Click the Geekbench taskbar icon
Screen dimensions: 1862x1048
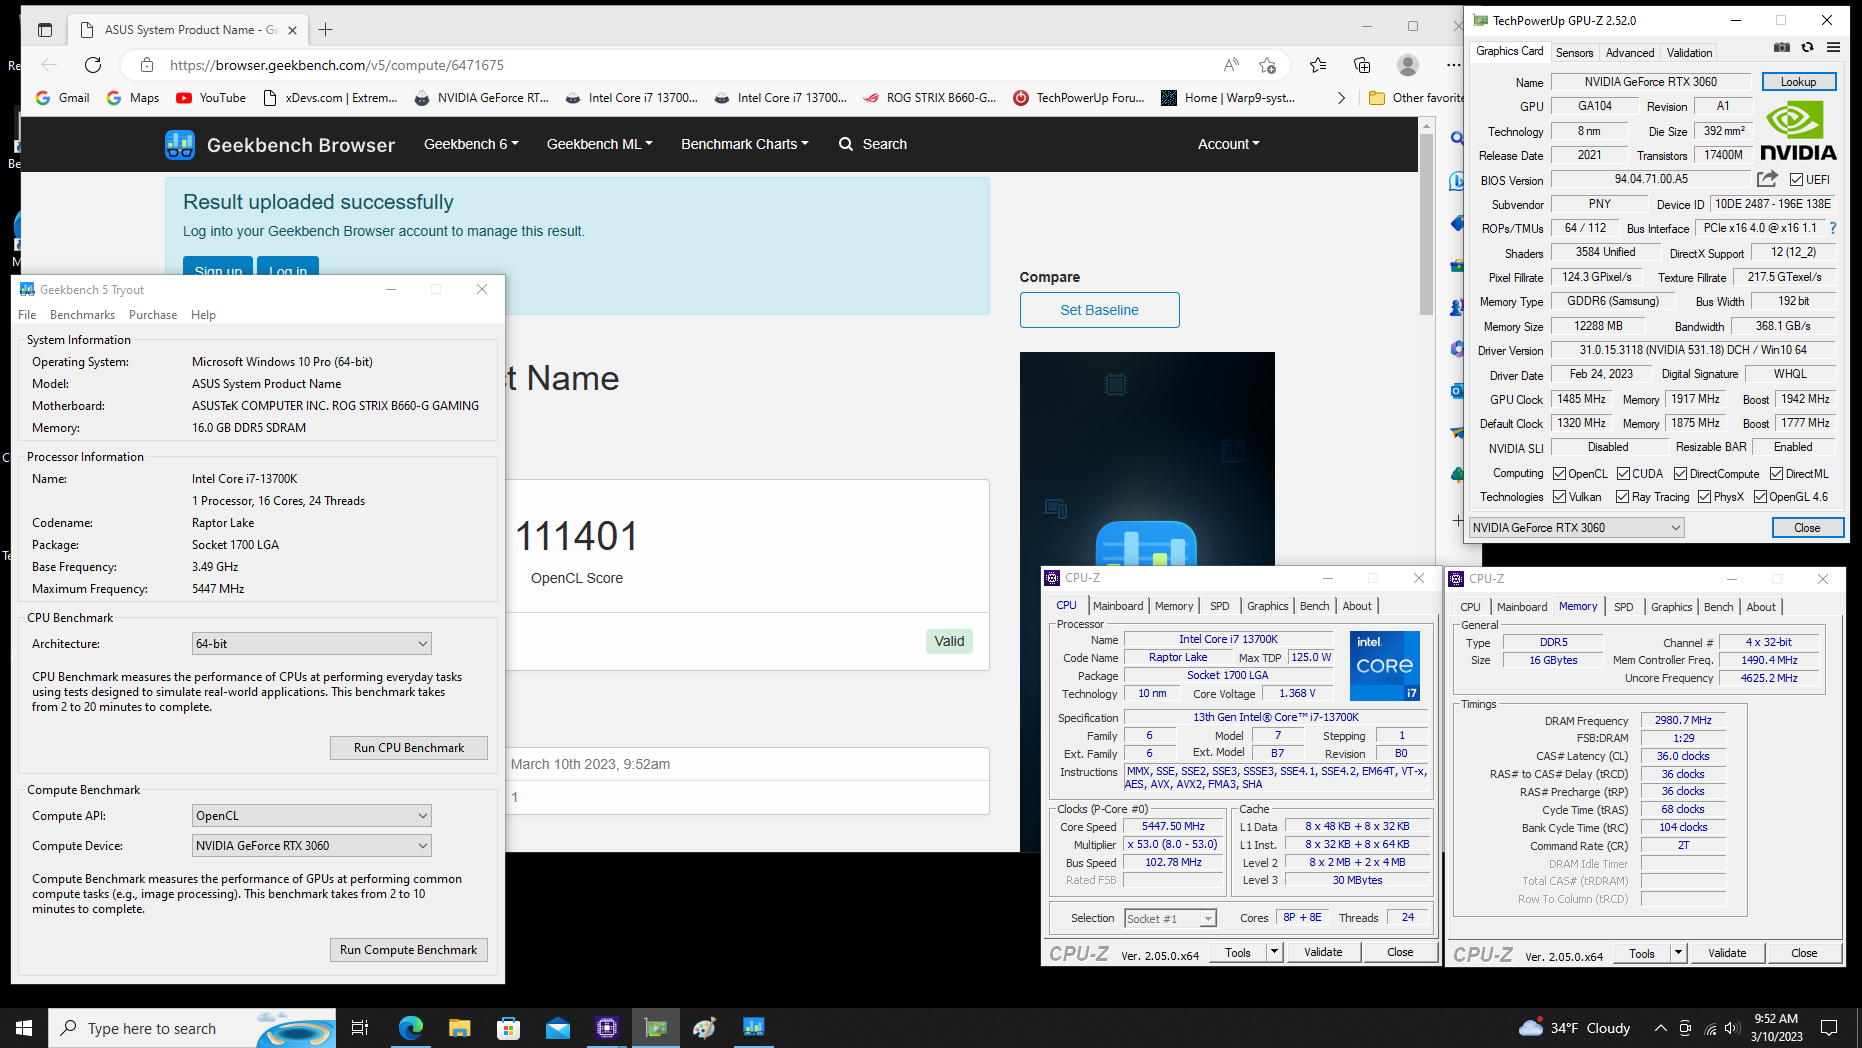[754, 1027]
